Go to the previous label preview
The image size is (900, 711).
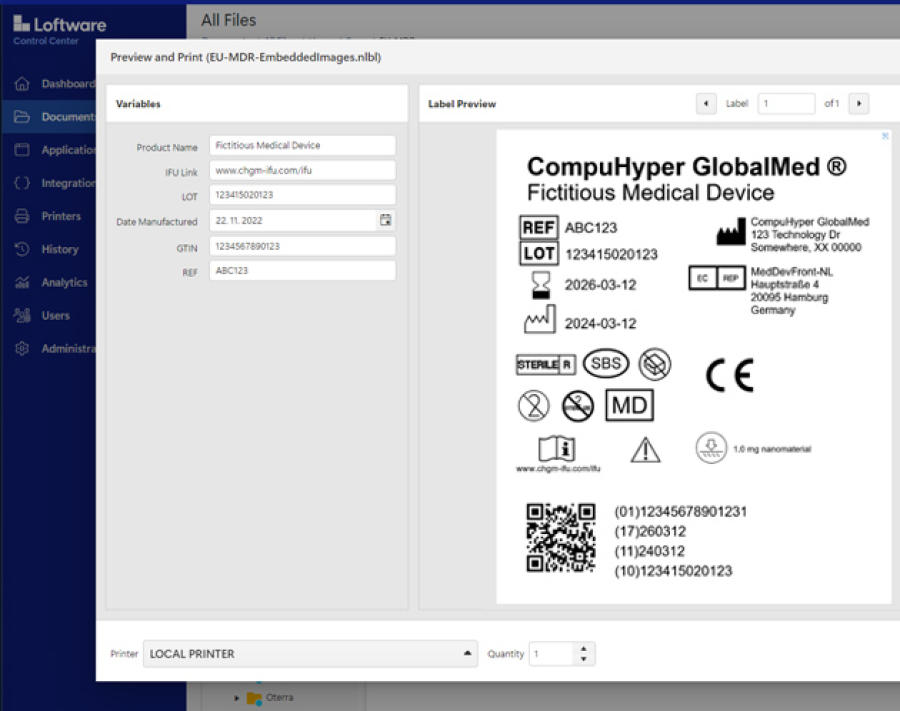tap(706, 103)
